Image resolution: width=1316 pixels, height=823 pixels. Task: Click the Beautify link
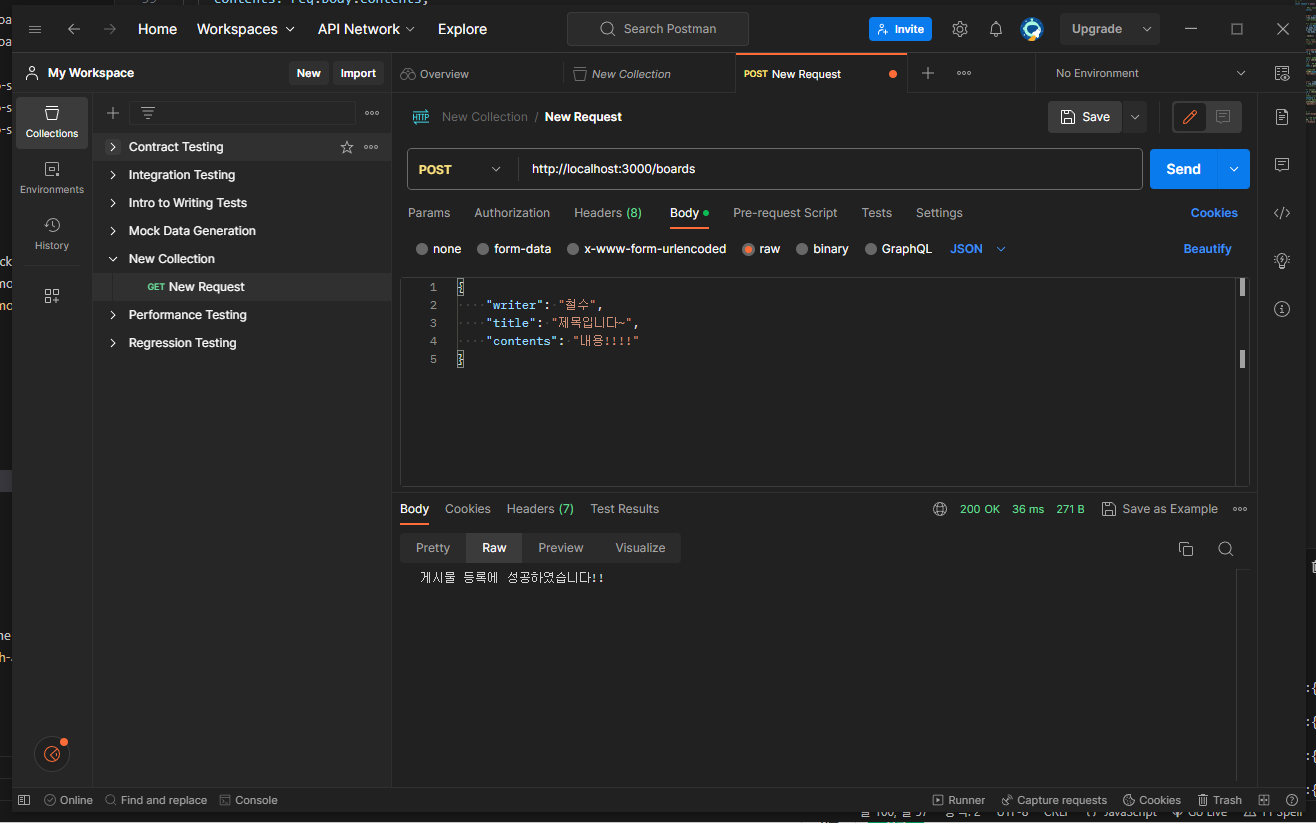(1207, 249)
